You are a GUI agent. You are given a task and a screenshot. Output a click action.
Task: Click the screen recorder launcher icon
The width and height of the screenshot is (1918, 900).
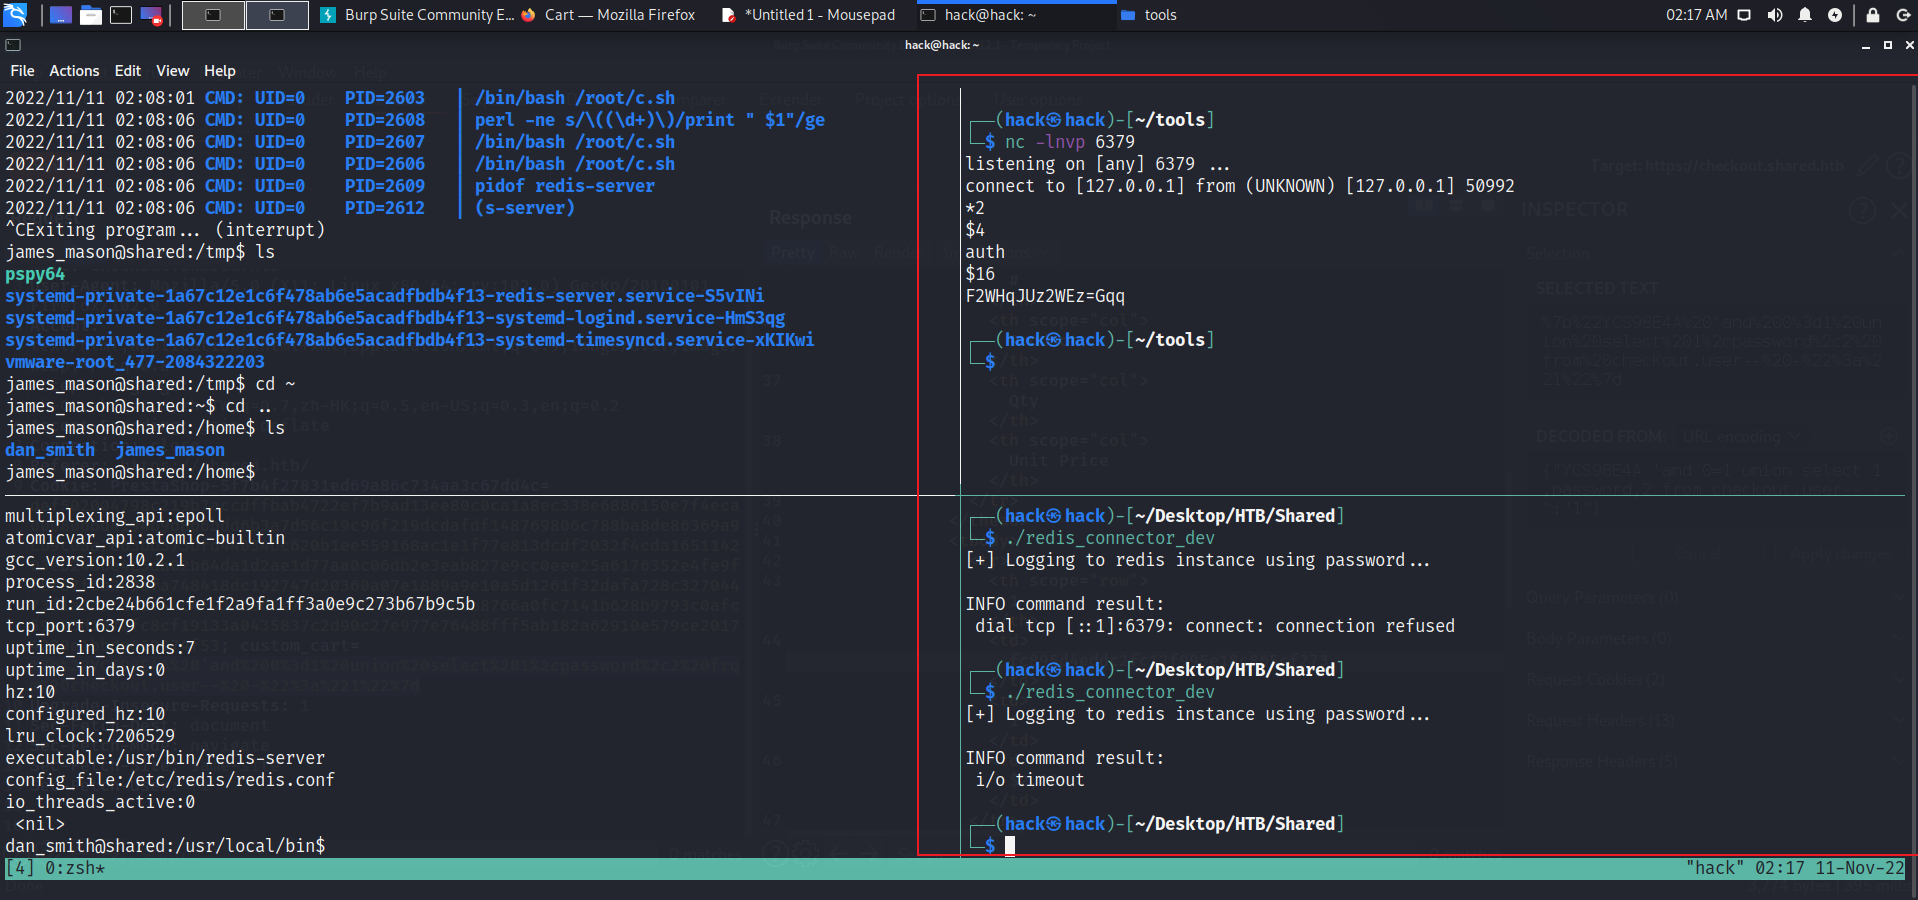pyautogui.click(x=151, y=15)
